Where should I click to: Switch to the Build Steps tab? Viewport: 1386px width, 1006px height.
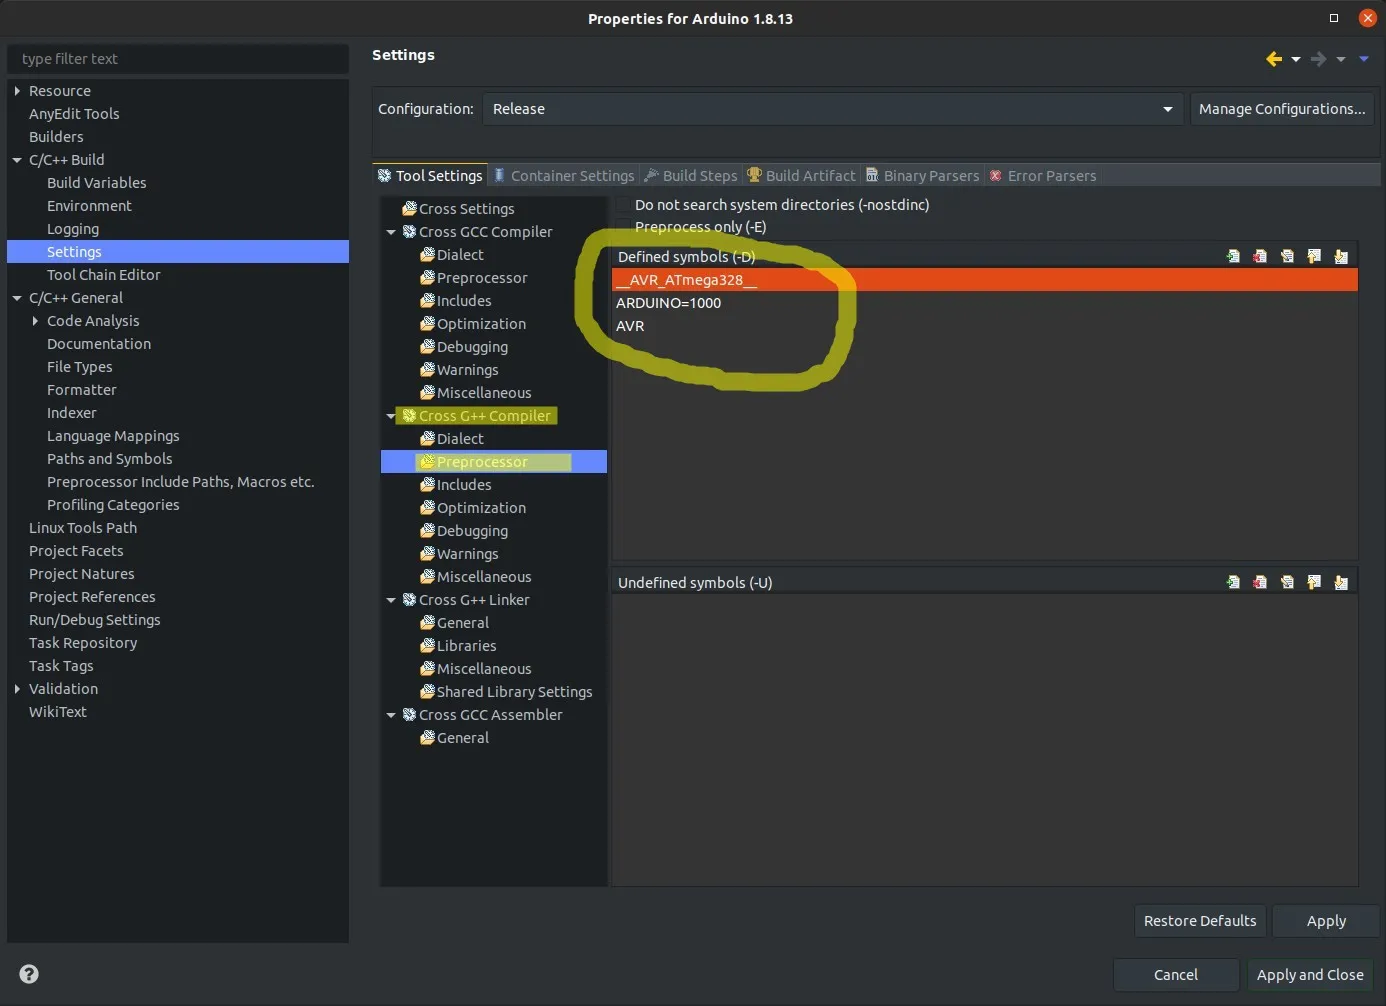point(691,176)
